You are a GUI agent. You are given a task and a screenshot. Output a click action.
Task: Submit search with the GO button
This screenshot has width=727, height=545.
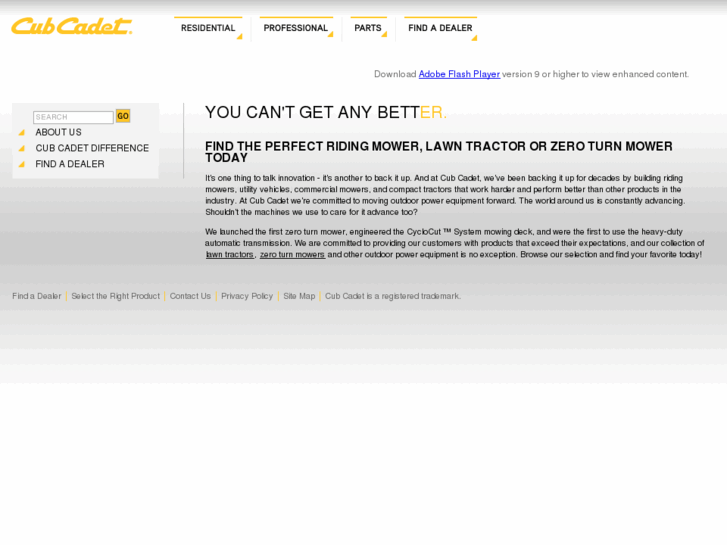click(123, 116)
